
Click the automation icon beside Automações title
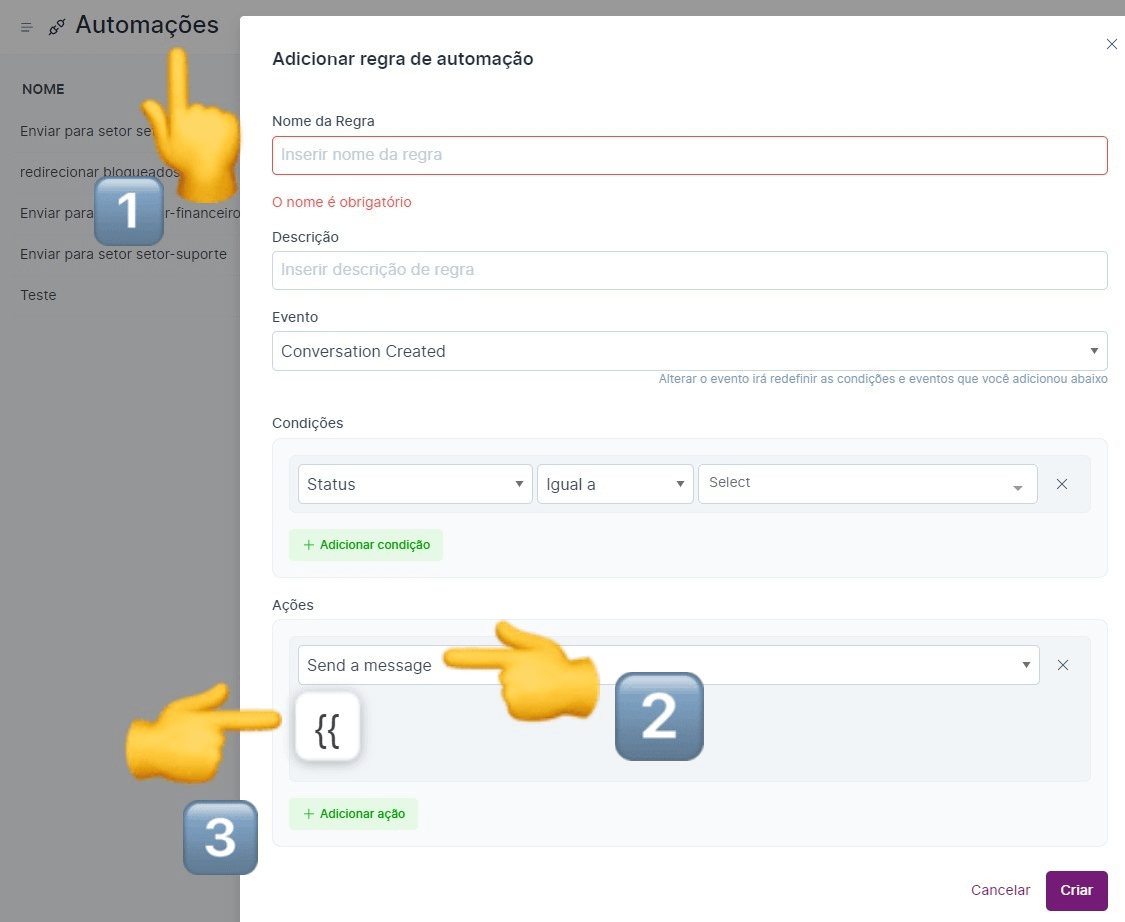point(57,27)
